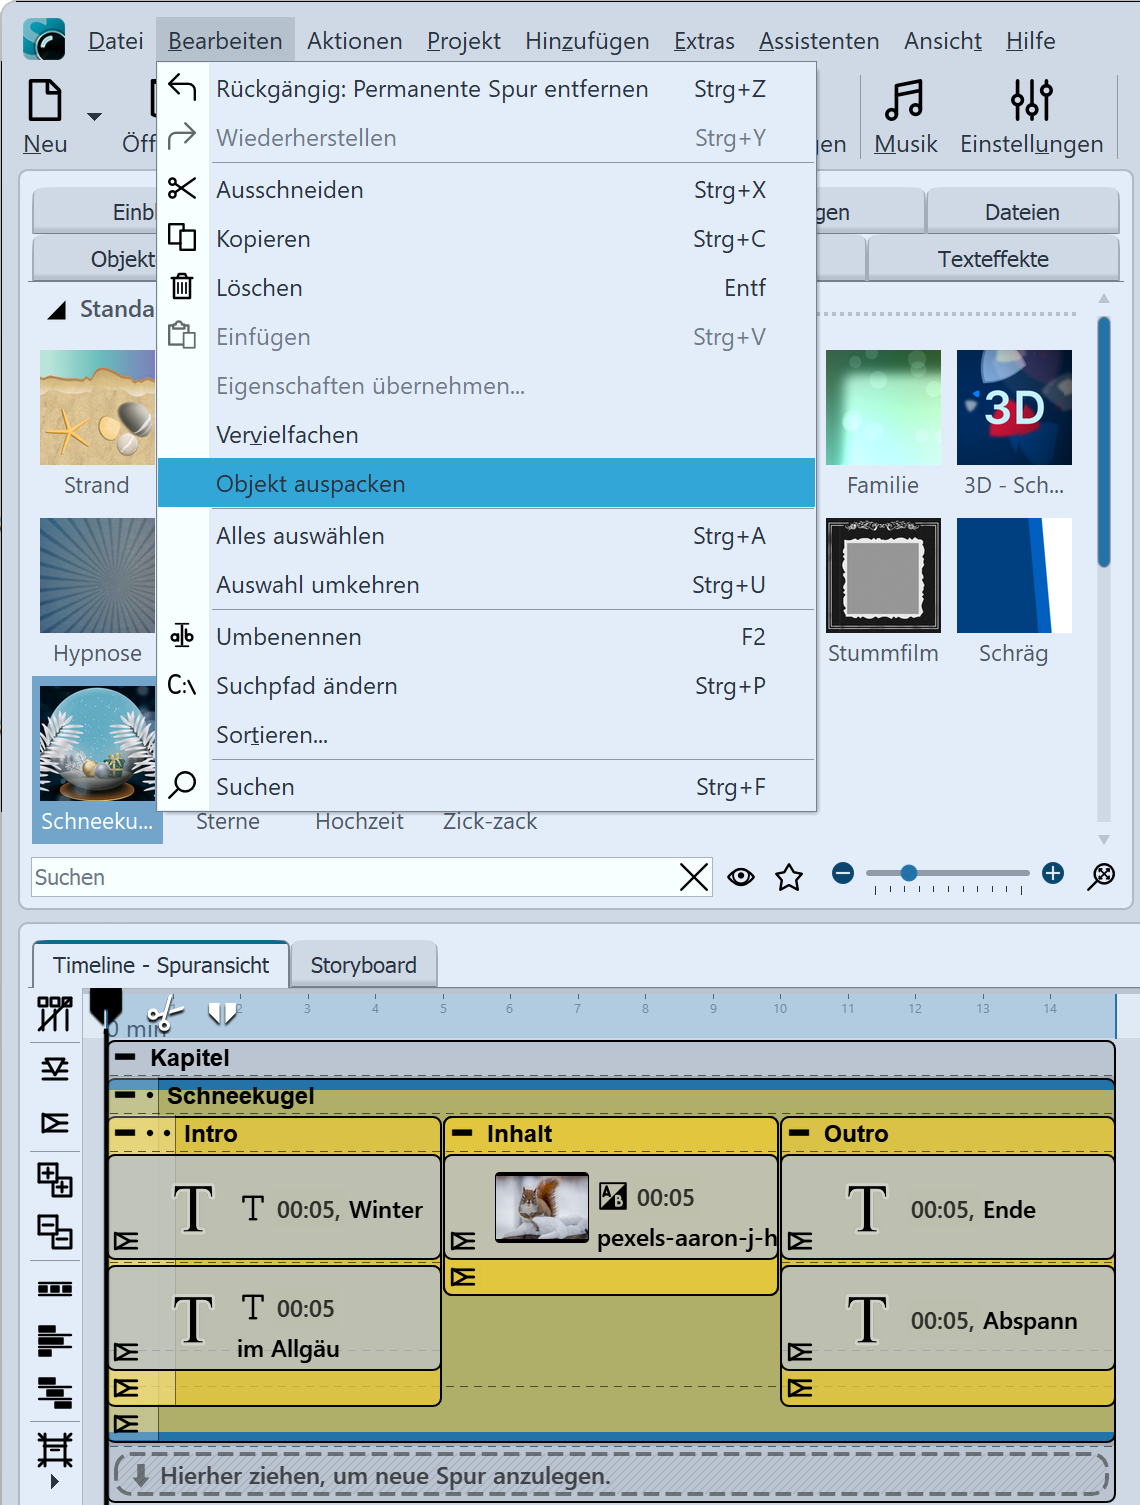This screenshot has height=1505, width=1140.
Task: Toggle the favorites star filter
Action: 789,877
